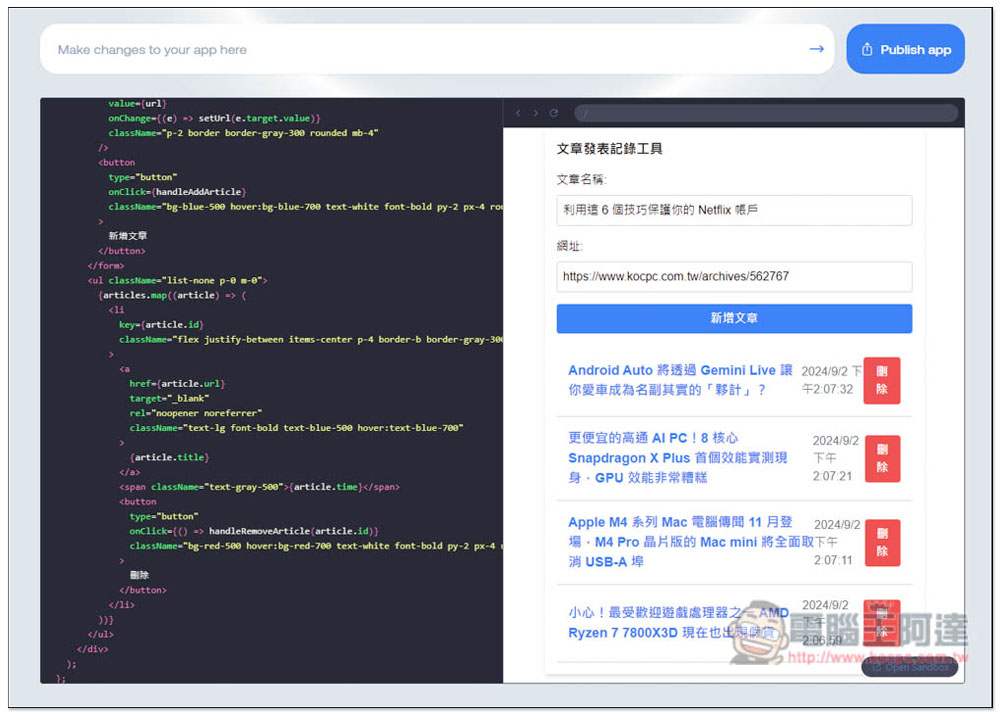
Task: Open the Snapdragon X Plus article link
Action: tap(677, 458)
